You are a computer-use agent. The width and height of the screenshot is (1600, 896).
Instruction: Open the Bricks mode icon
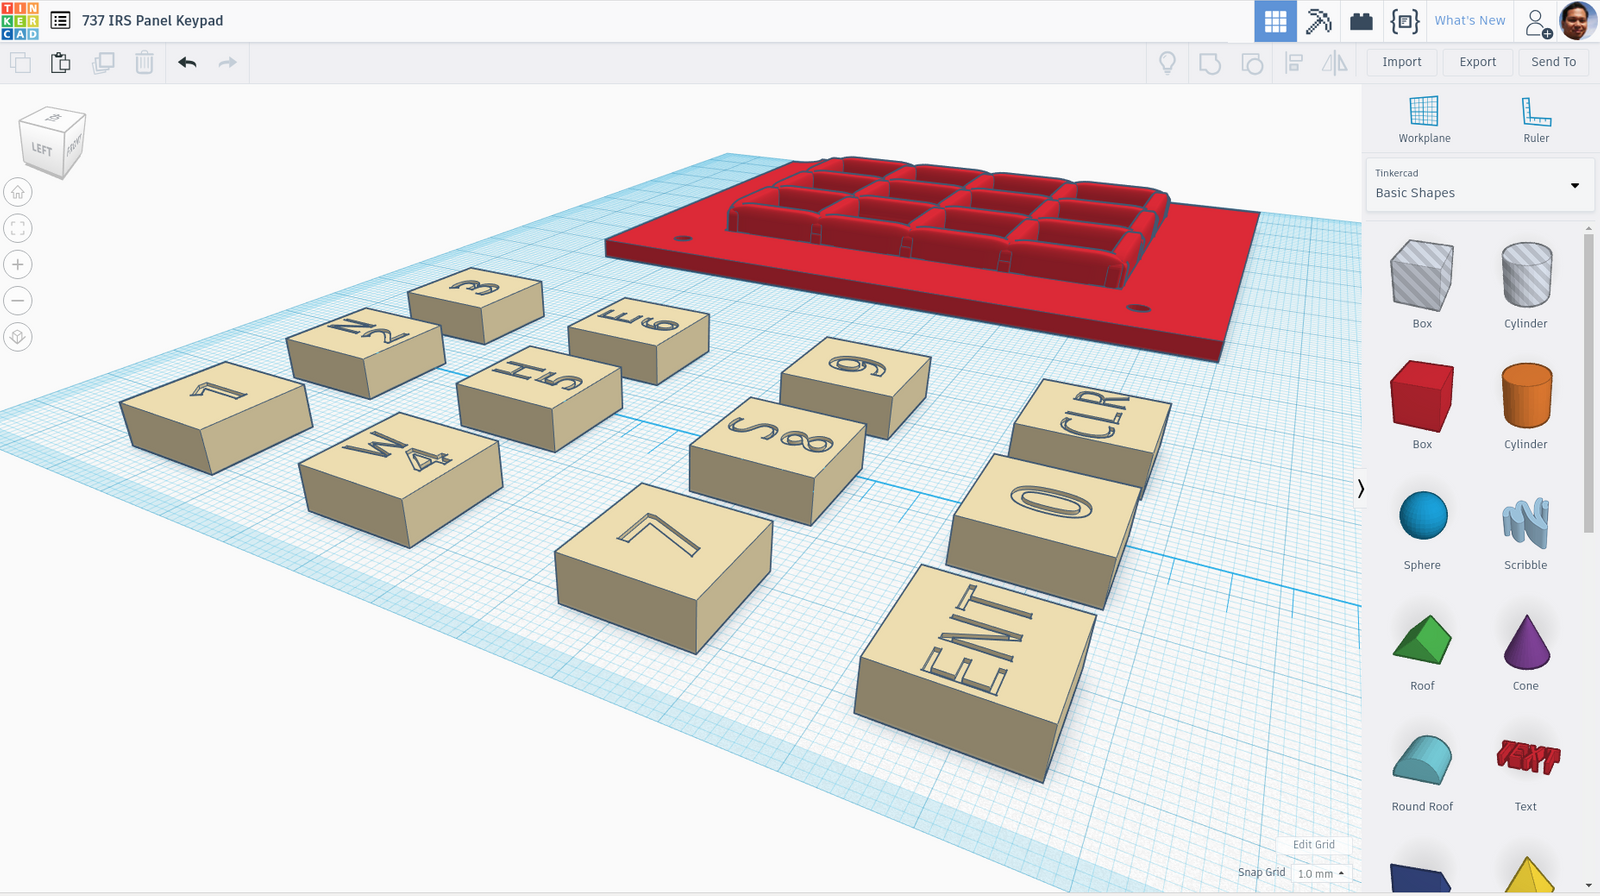[x=1361, y=21]
